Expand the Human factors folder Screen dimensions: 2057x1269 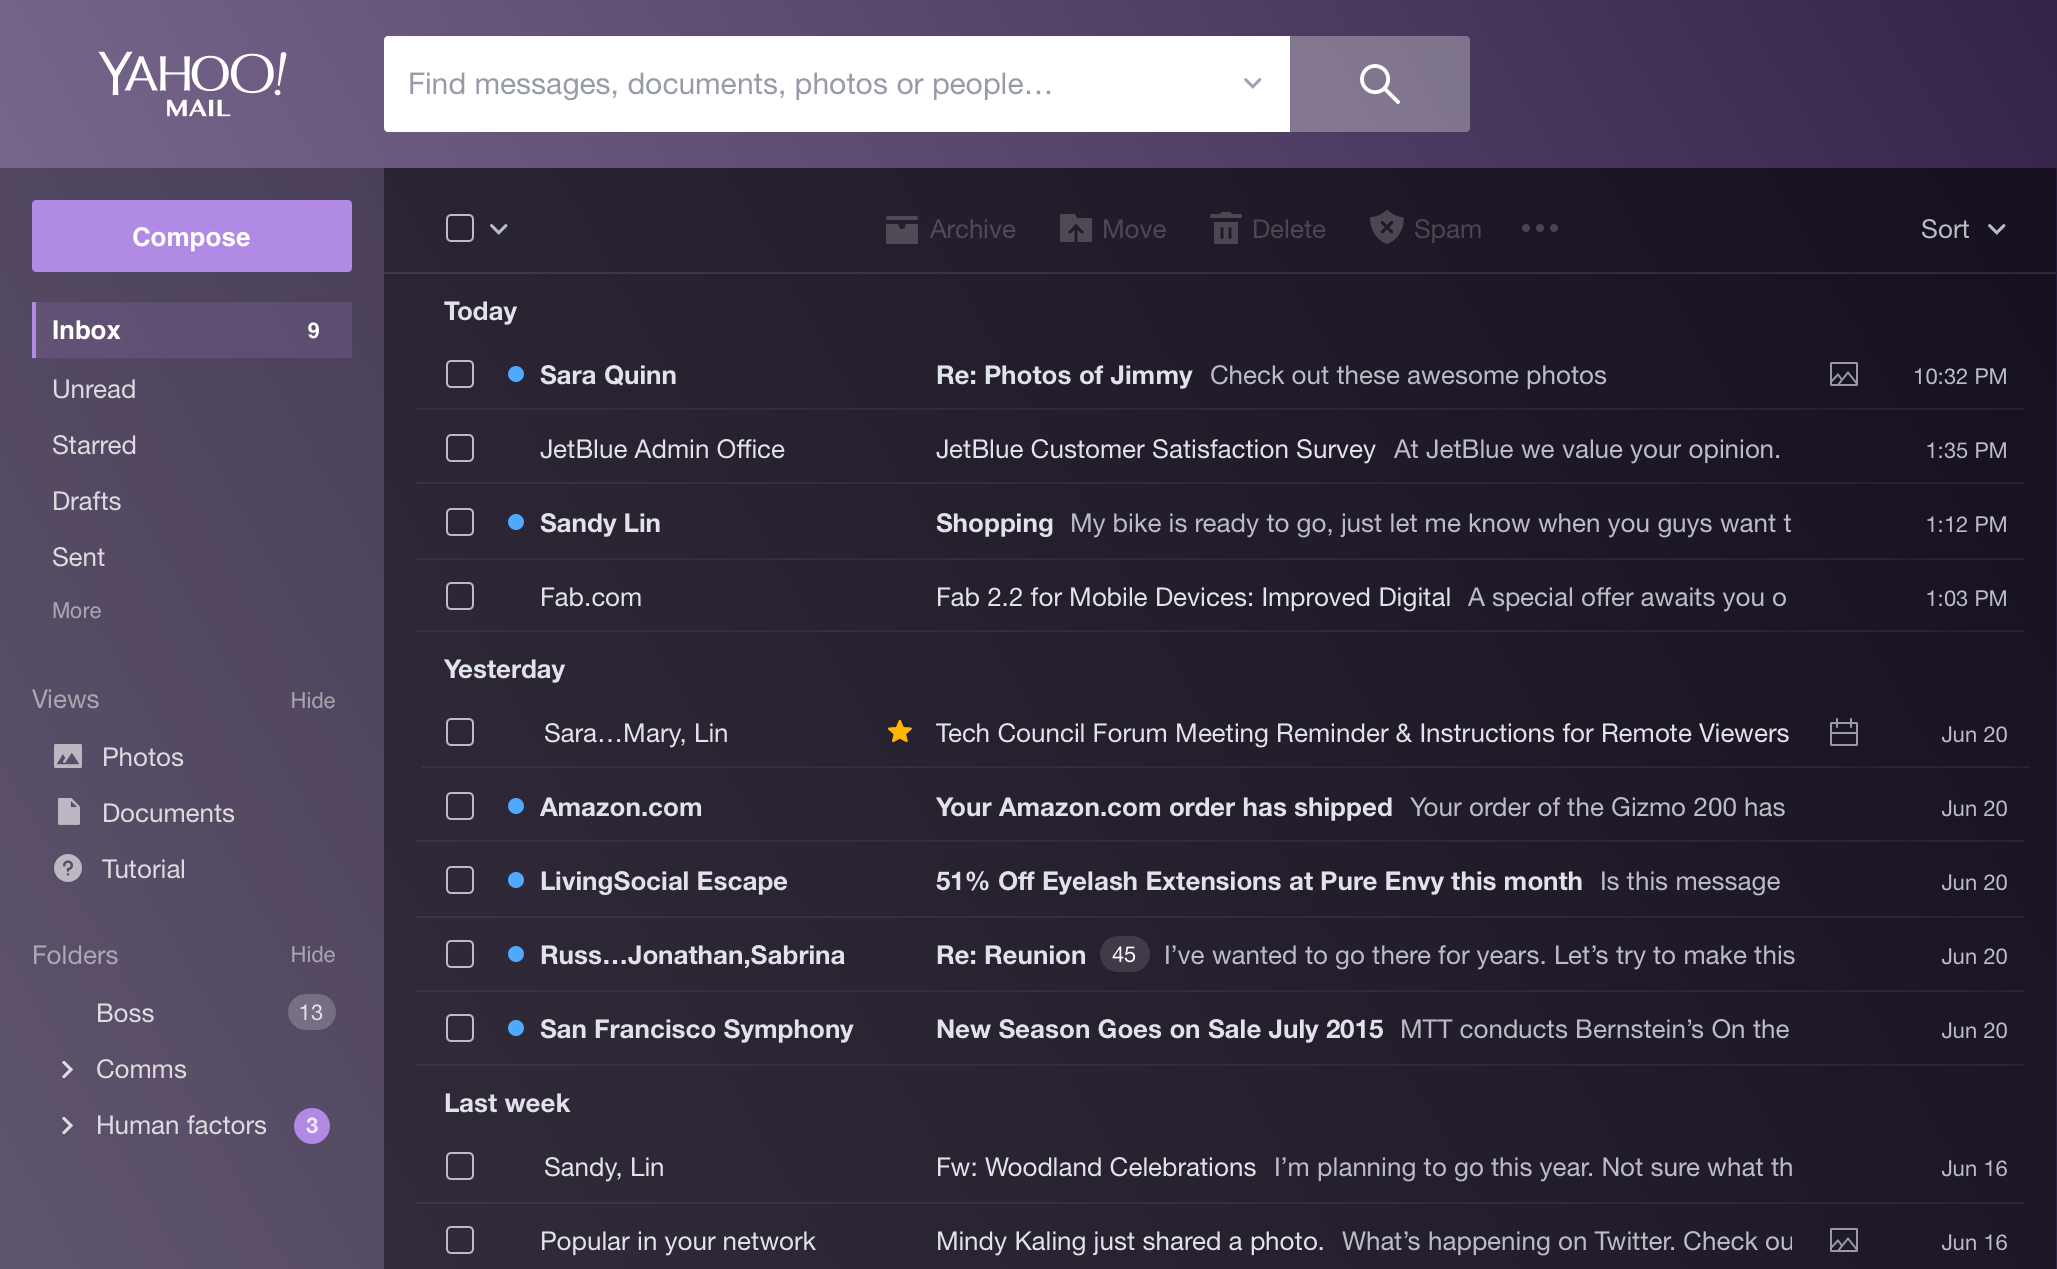point(66,1125)
